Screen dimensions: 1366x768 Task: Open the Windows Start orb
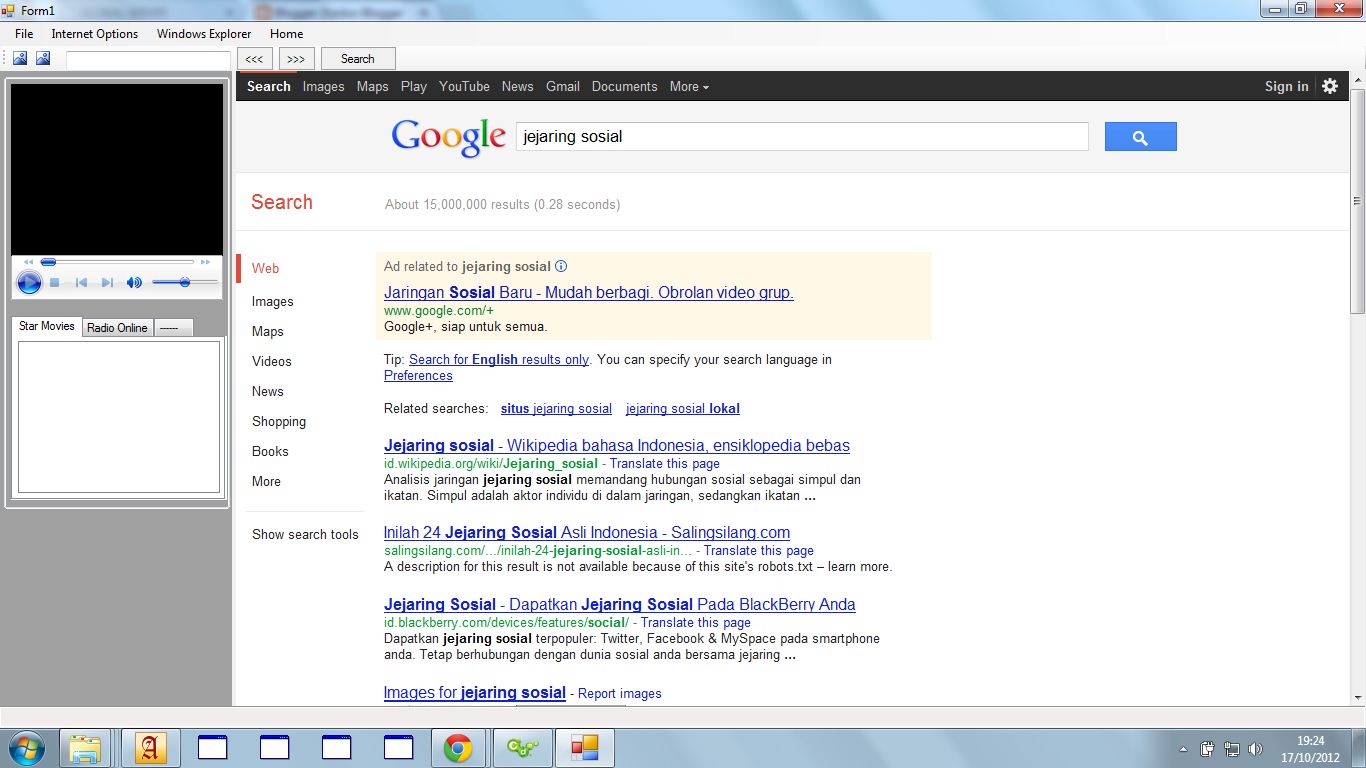(27, 748)
